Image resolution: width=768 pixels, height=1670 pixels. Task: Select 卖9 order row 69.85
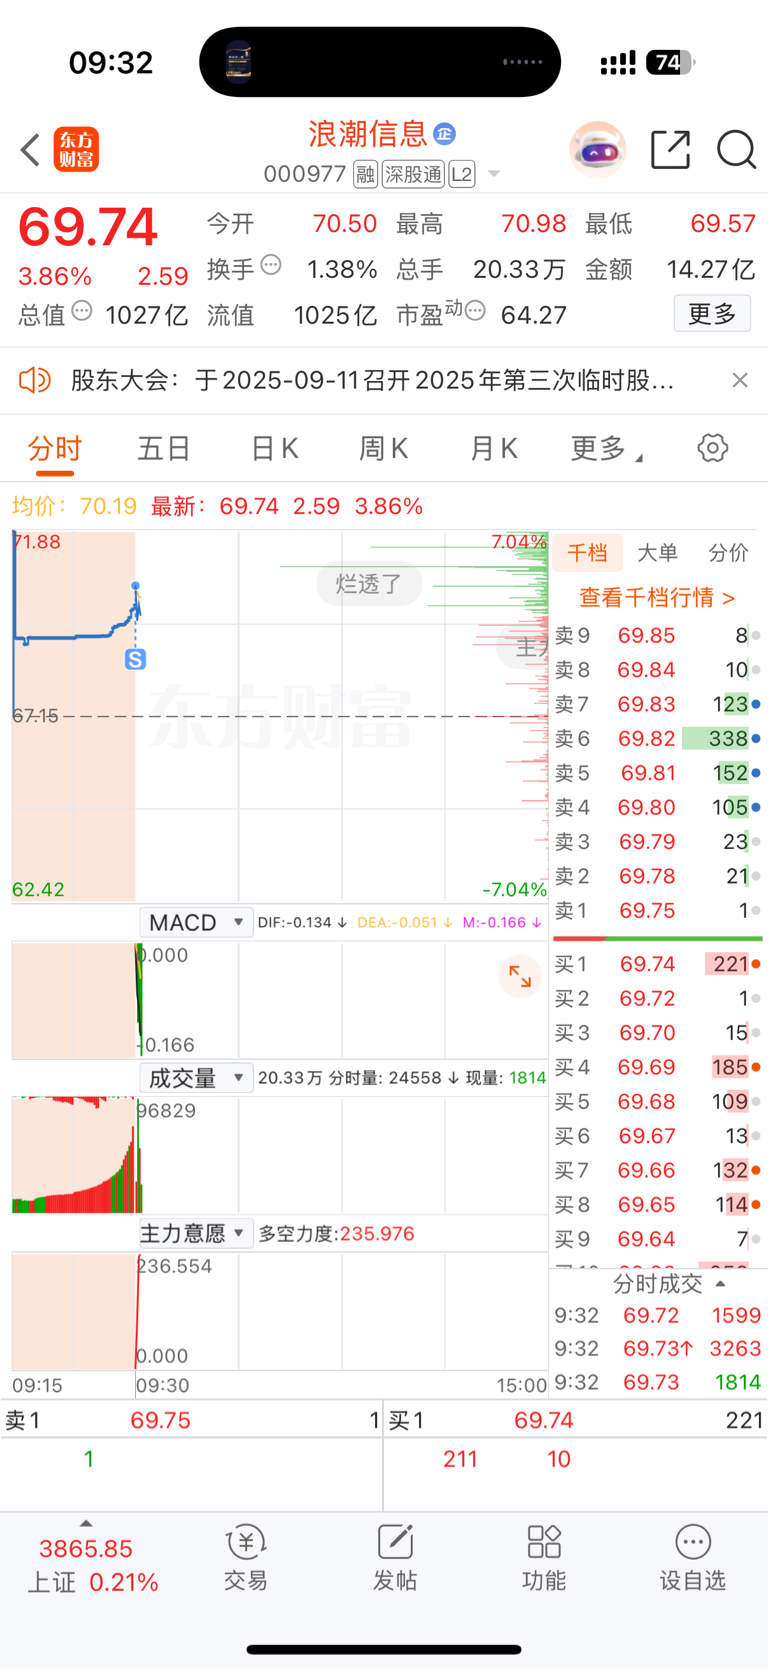coord(658,636)
